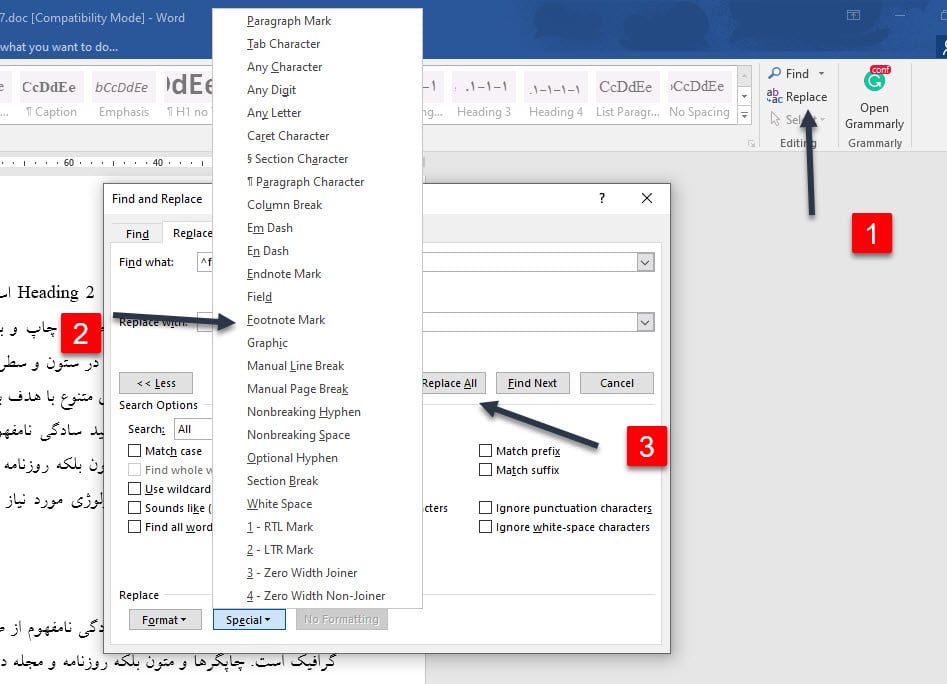The height and width of the screenshot is (684, 947).
Task: Choose 3 - Zero Width Joiner
Action: [x=317, y=572]
